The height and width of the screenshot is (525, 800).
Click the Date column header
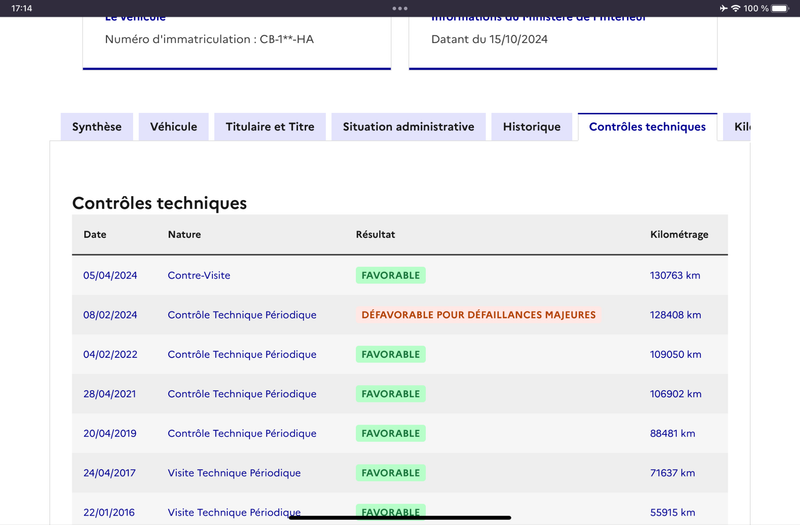point(95,234)
